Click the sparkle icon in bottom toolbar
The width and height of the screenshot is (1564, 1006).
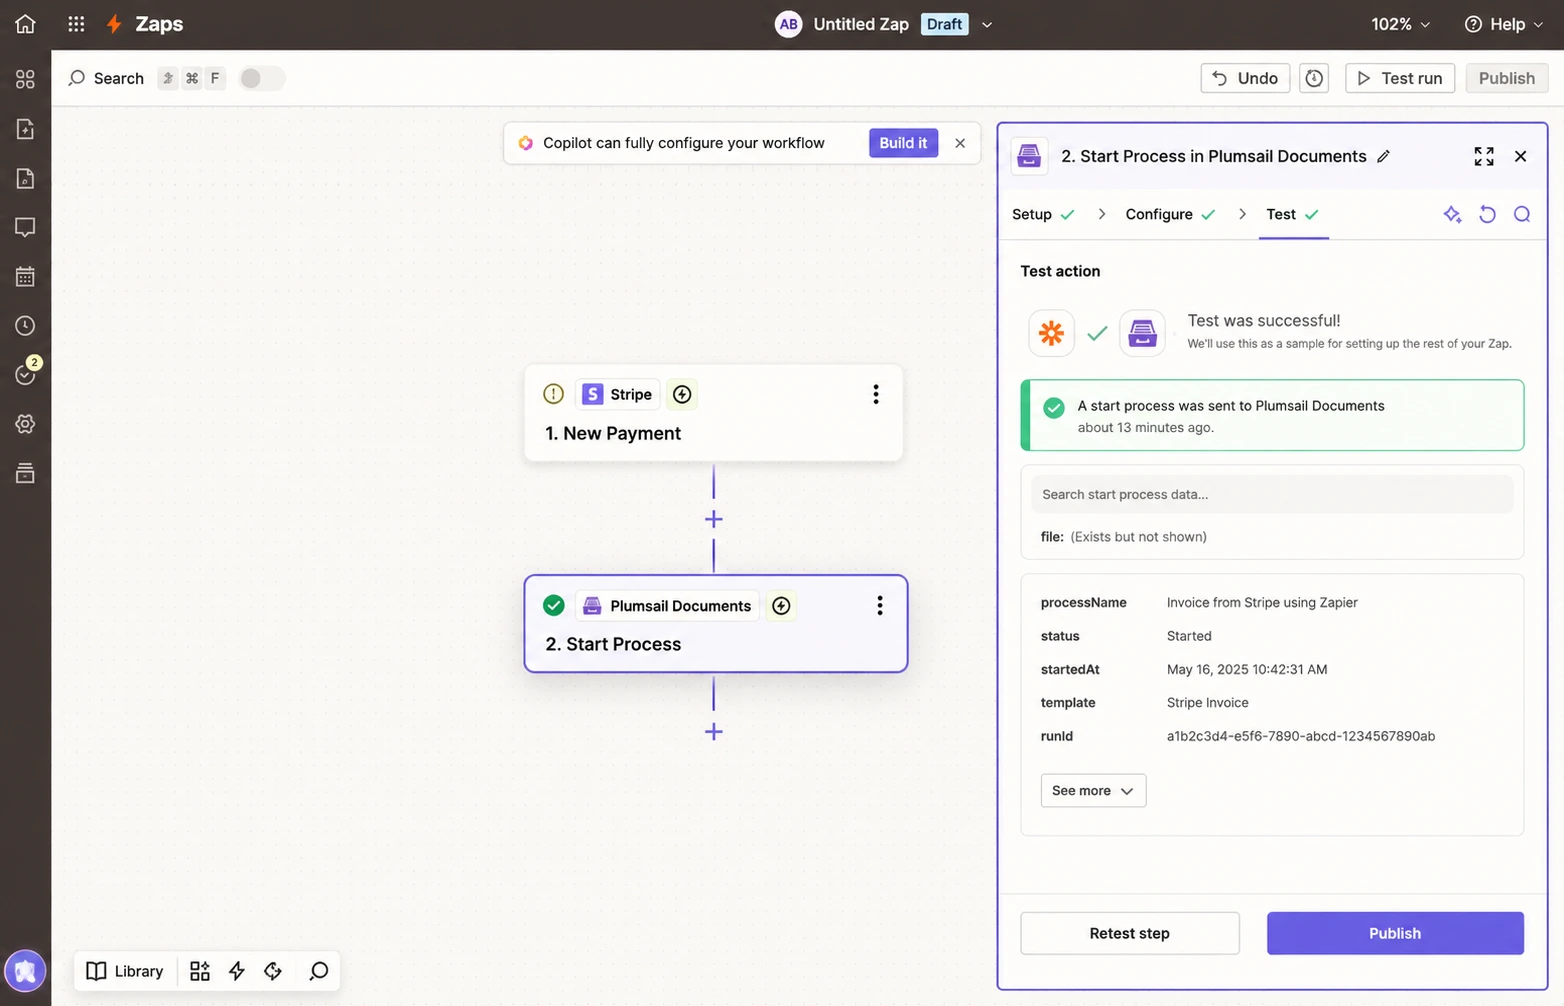pyautogui.click(x=273, y=971)
